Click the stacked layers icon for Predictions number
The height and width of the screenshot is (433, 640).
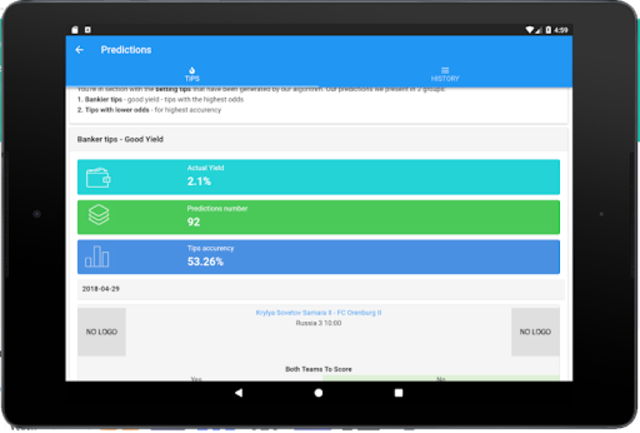(x=98, y=215)
